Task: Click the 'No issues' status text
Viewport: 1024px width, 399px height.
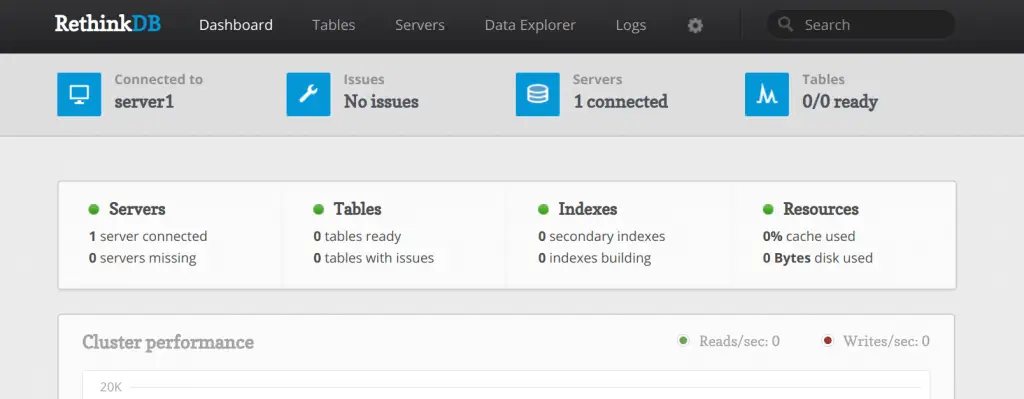Action: [x=381, y=102]
